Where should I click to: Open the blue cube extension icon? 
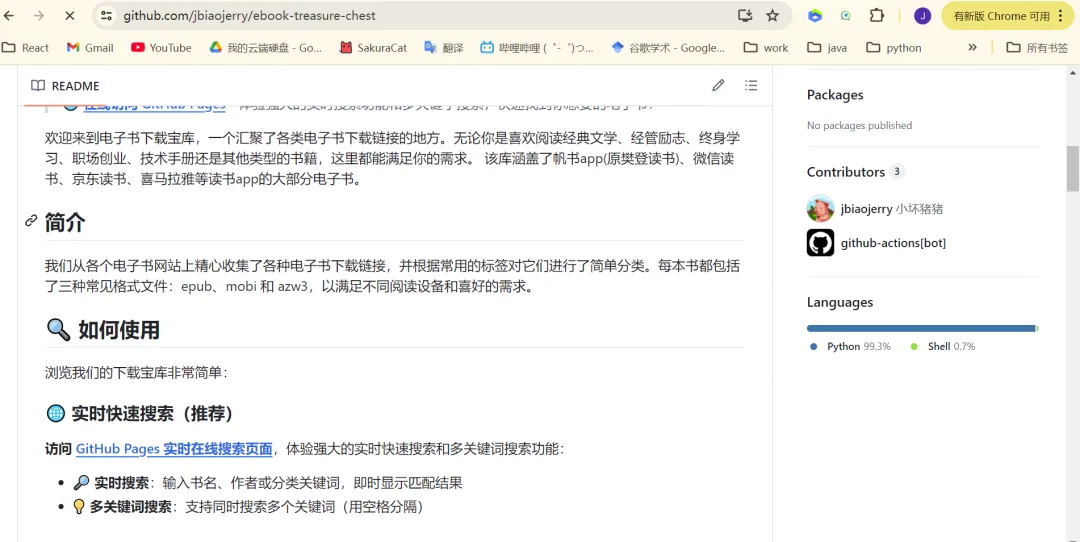(815, 15)
